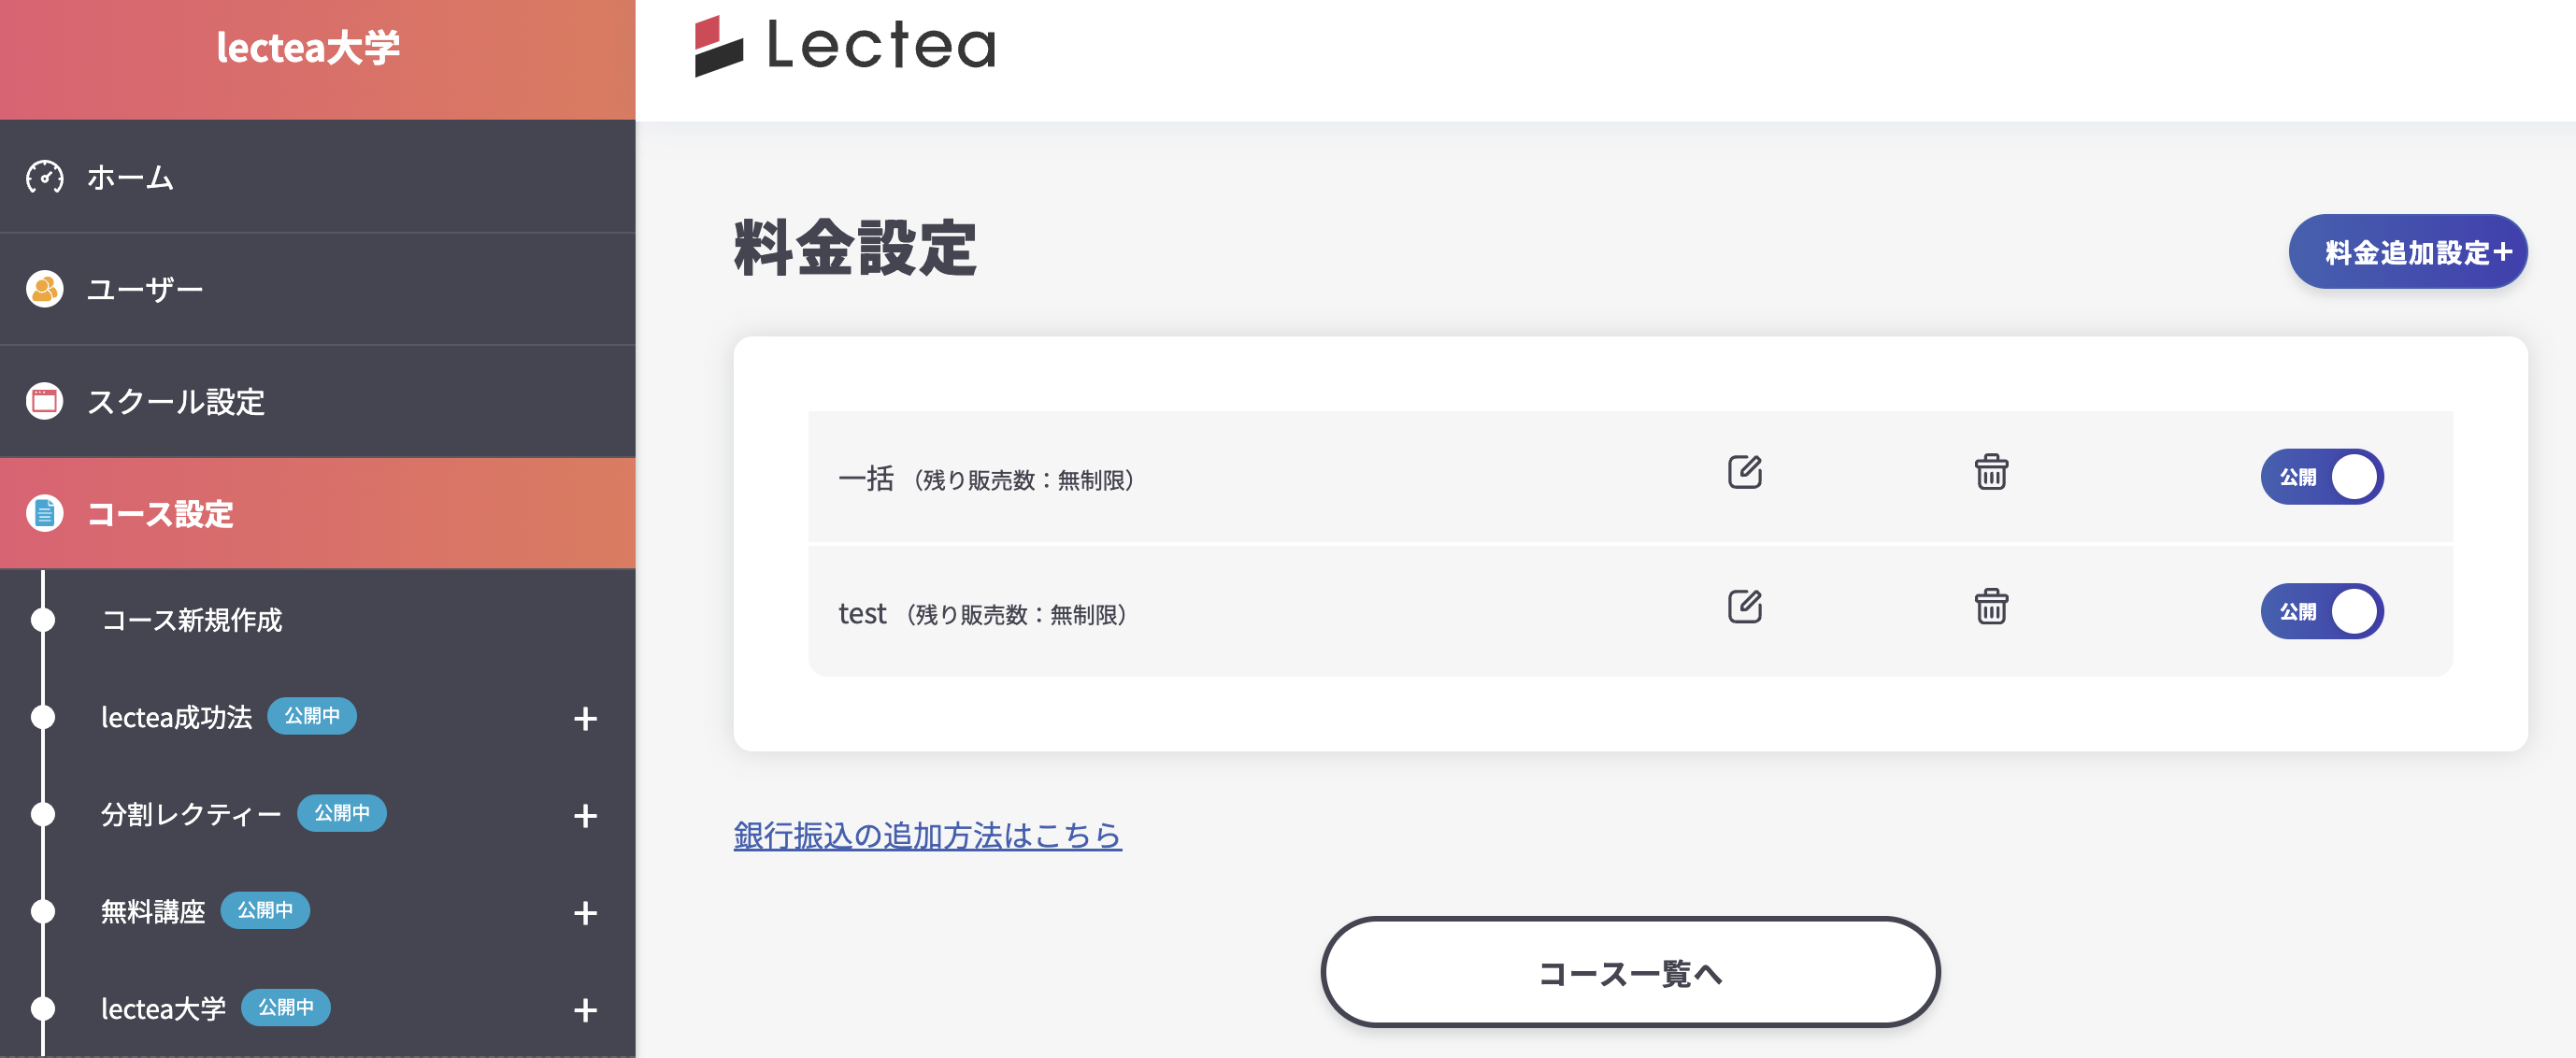
Task: Click the 料金追加設定＋ button
Action: pos(2409,252)
